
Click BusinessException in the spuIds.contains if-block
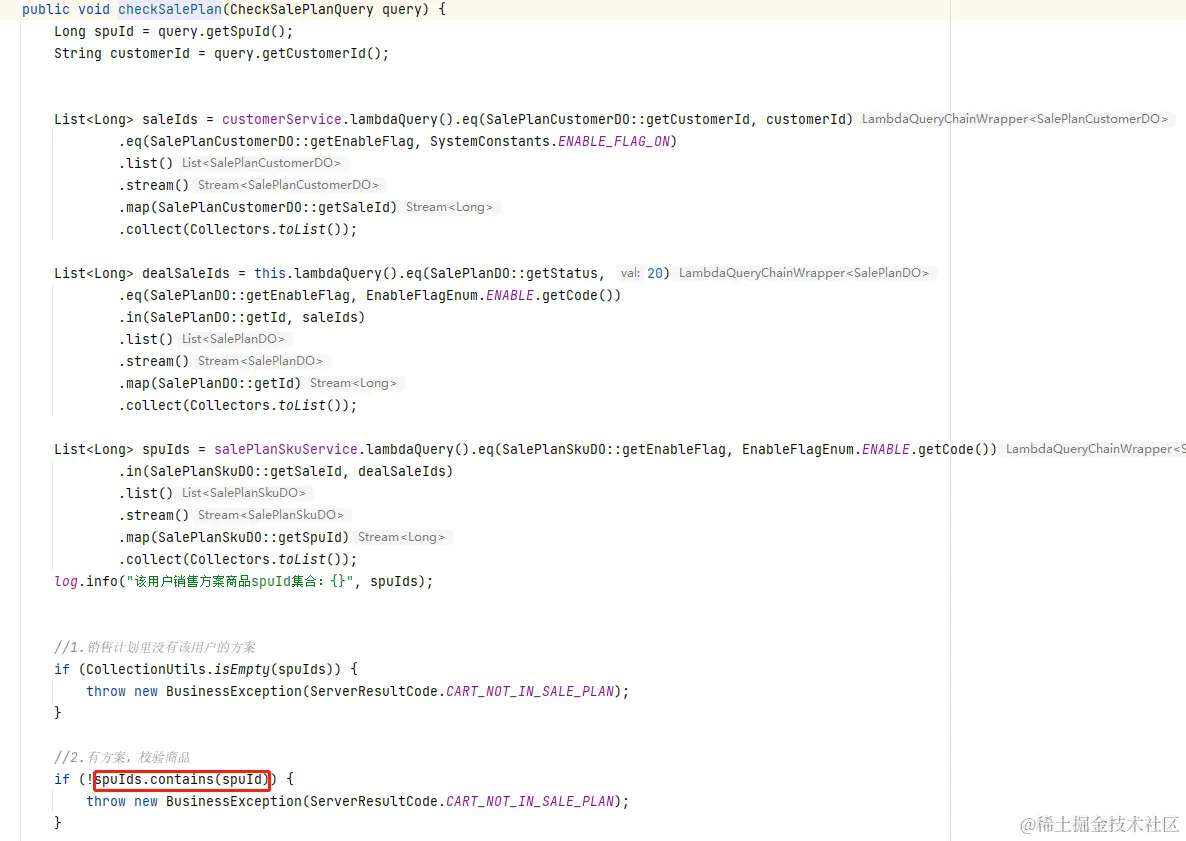click(x=234, y=801)
